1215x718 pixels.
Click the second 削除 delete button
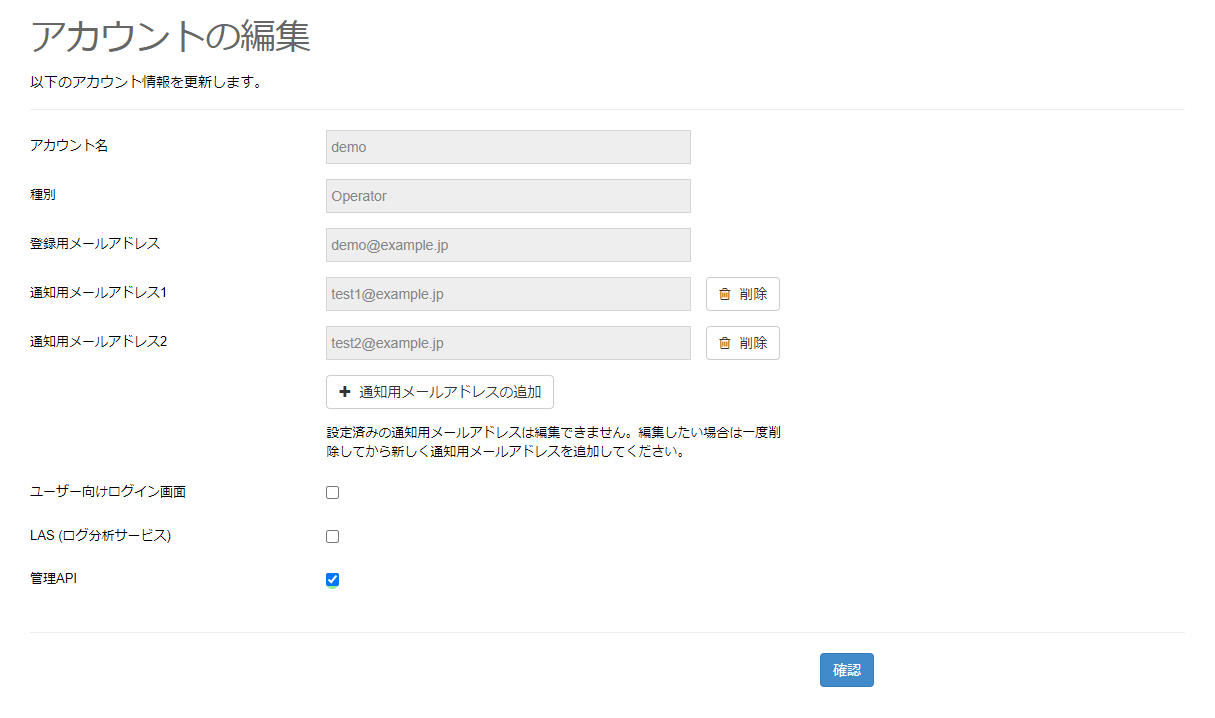tap(743, 343)
